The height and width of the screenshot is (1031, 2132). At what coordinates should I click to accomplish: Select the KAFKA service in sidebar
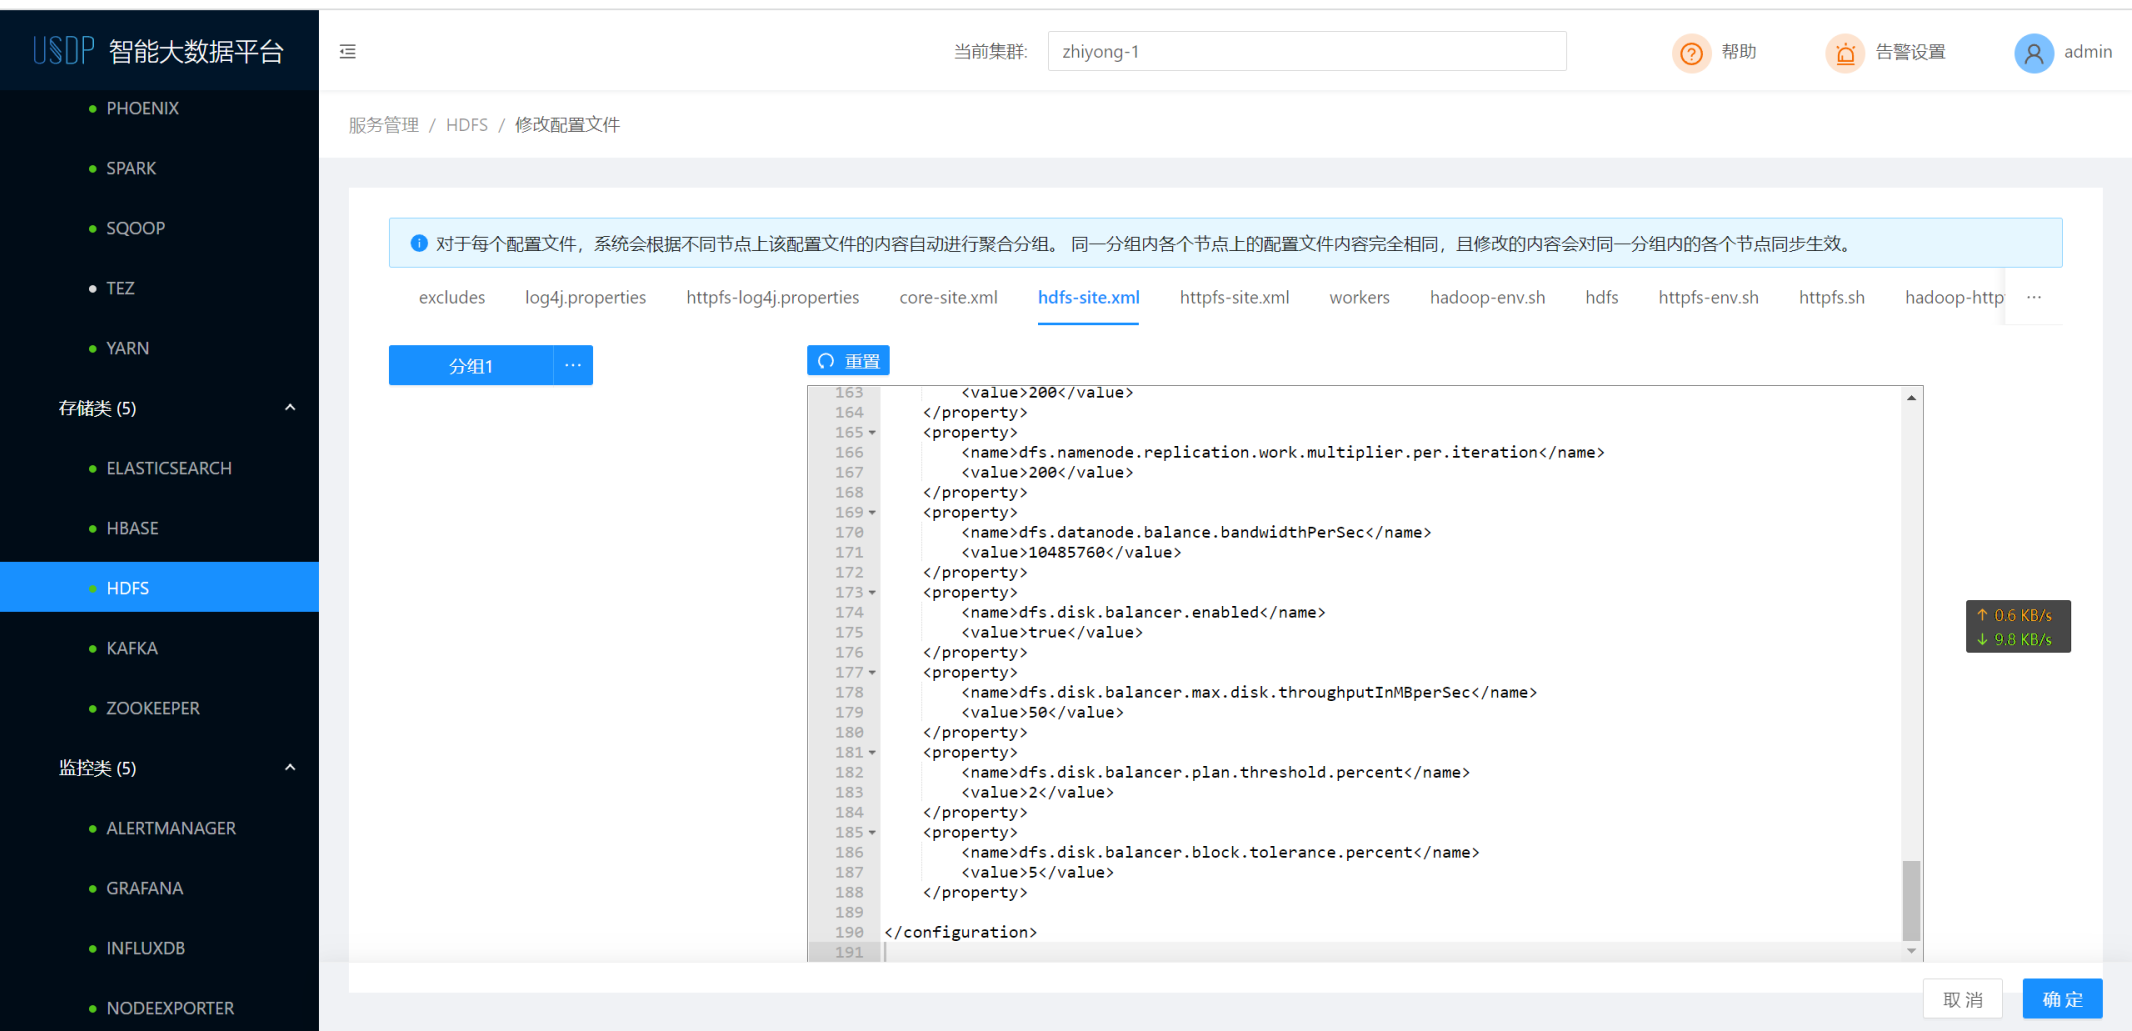[131, 647]
